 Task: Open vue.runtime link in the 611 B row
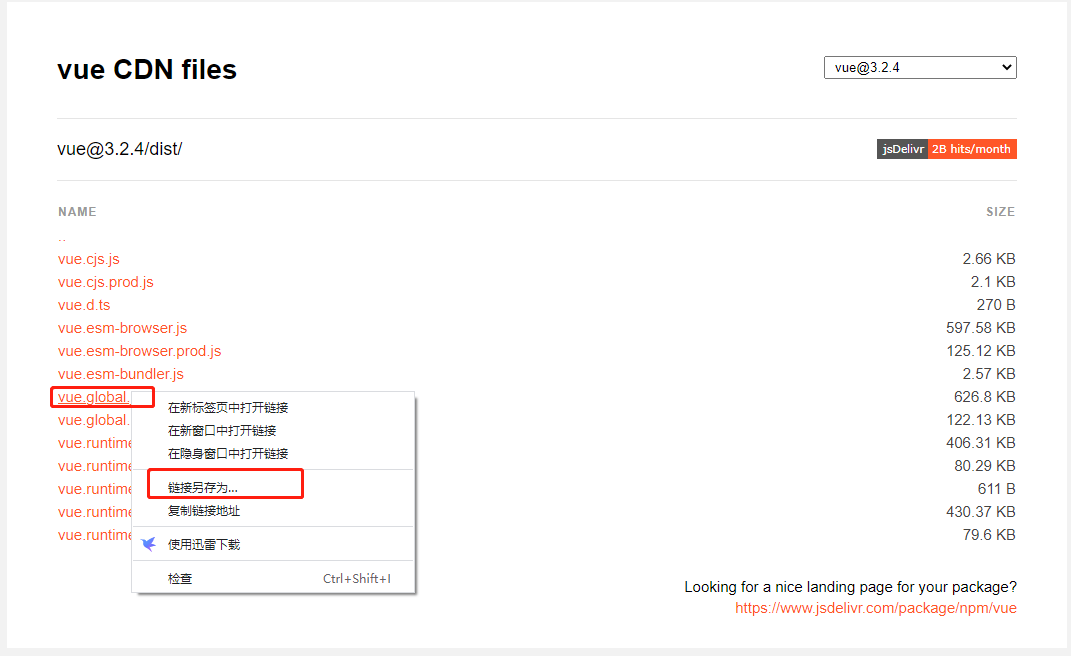click(x=95, y=489)
